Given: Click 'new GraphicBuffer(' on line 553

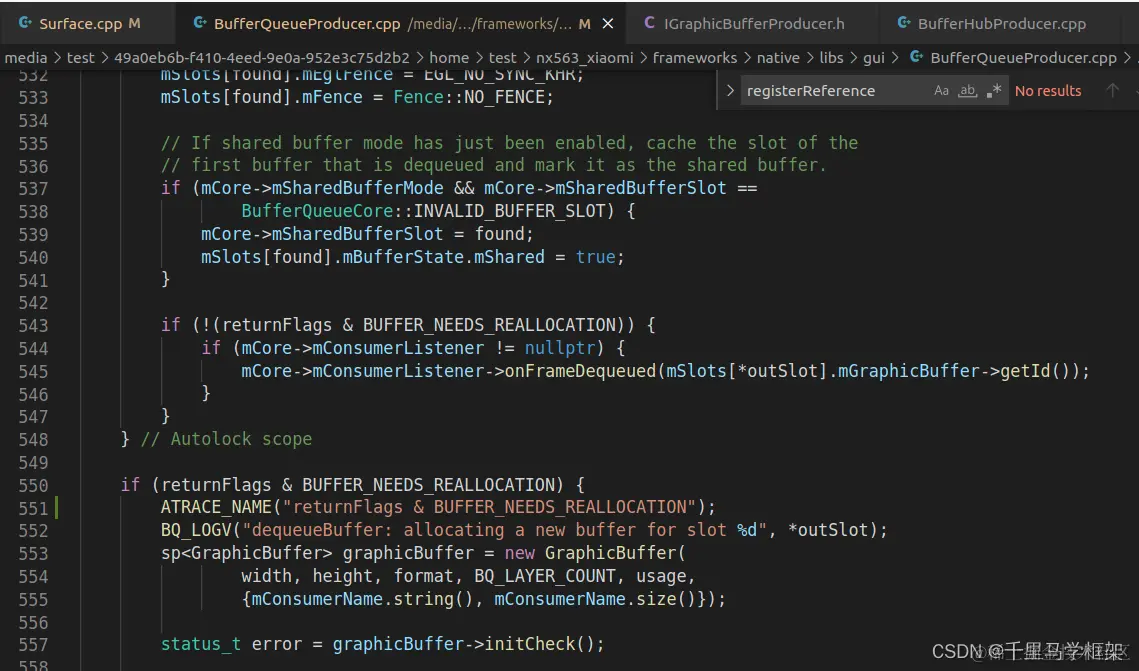Looking at the screenshot, I should tap(595, 553).
